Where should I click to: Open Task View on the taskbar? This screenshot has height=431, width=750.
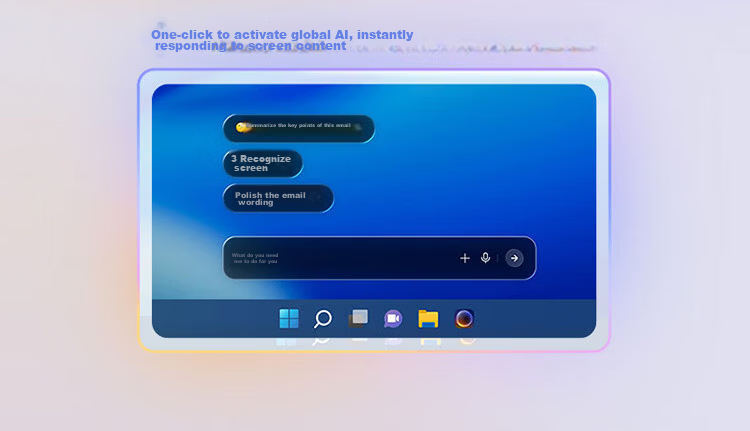(x=358, y=319)
